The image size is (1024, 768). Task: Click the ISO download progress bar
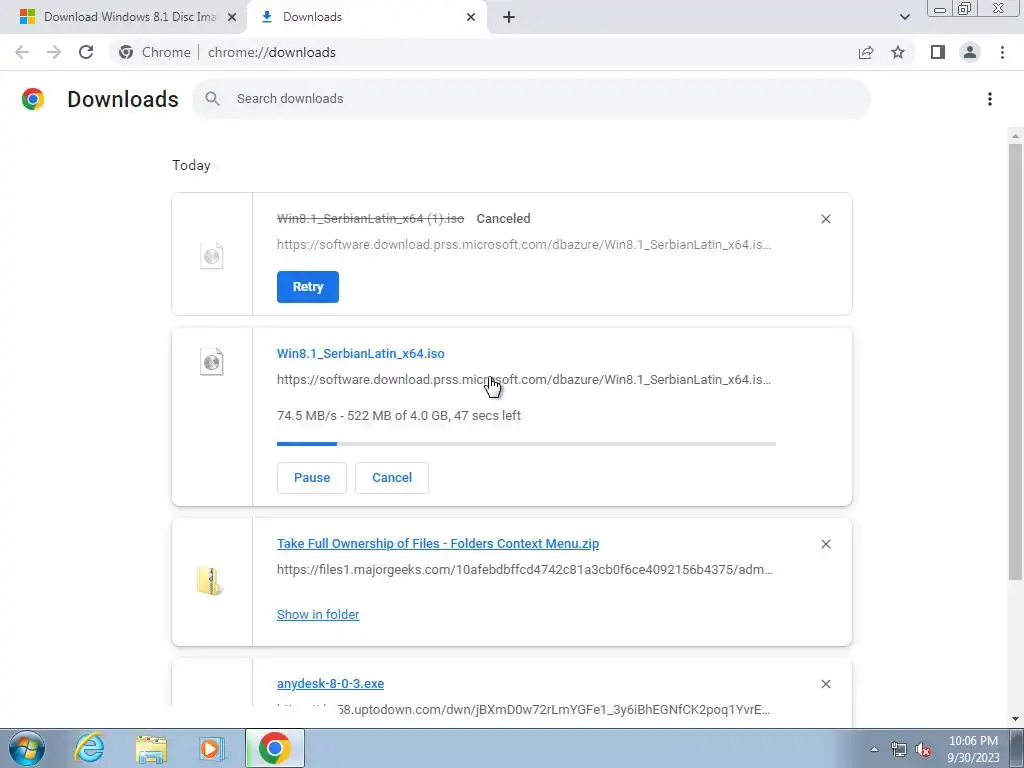tap(526, 444)
